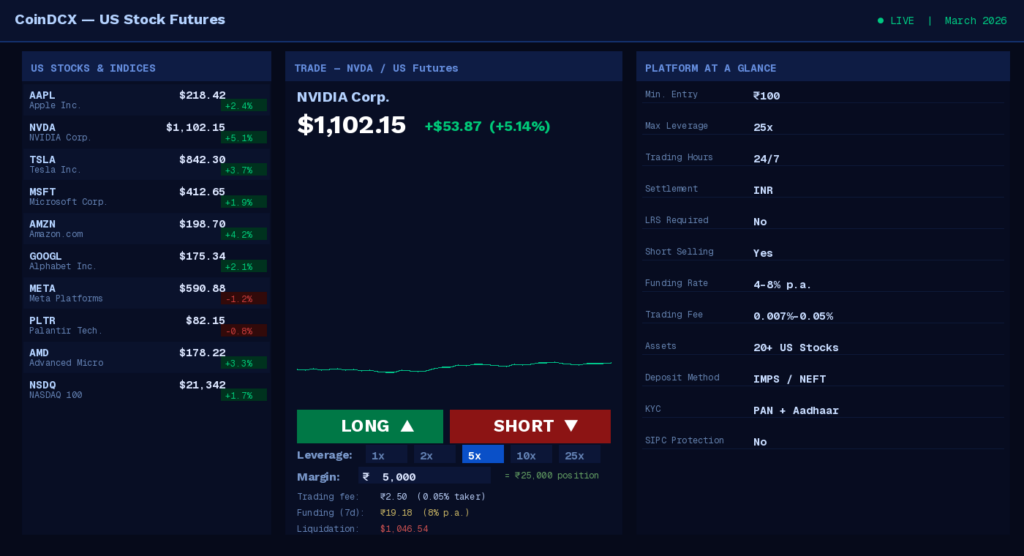Click the red SHORT button
The height and width of the screenshot is (556, 1024).
(x=530, y=426)
